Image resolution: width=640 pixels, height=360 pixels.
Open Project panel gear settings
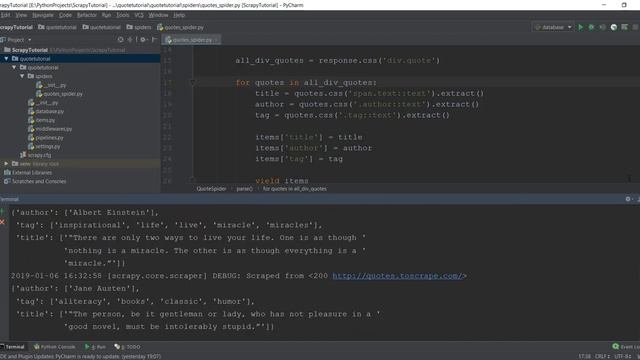point(143,40)
